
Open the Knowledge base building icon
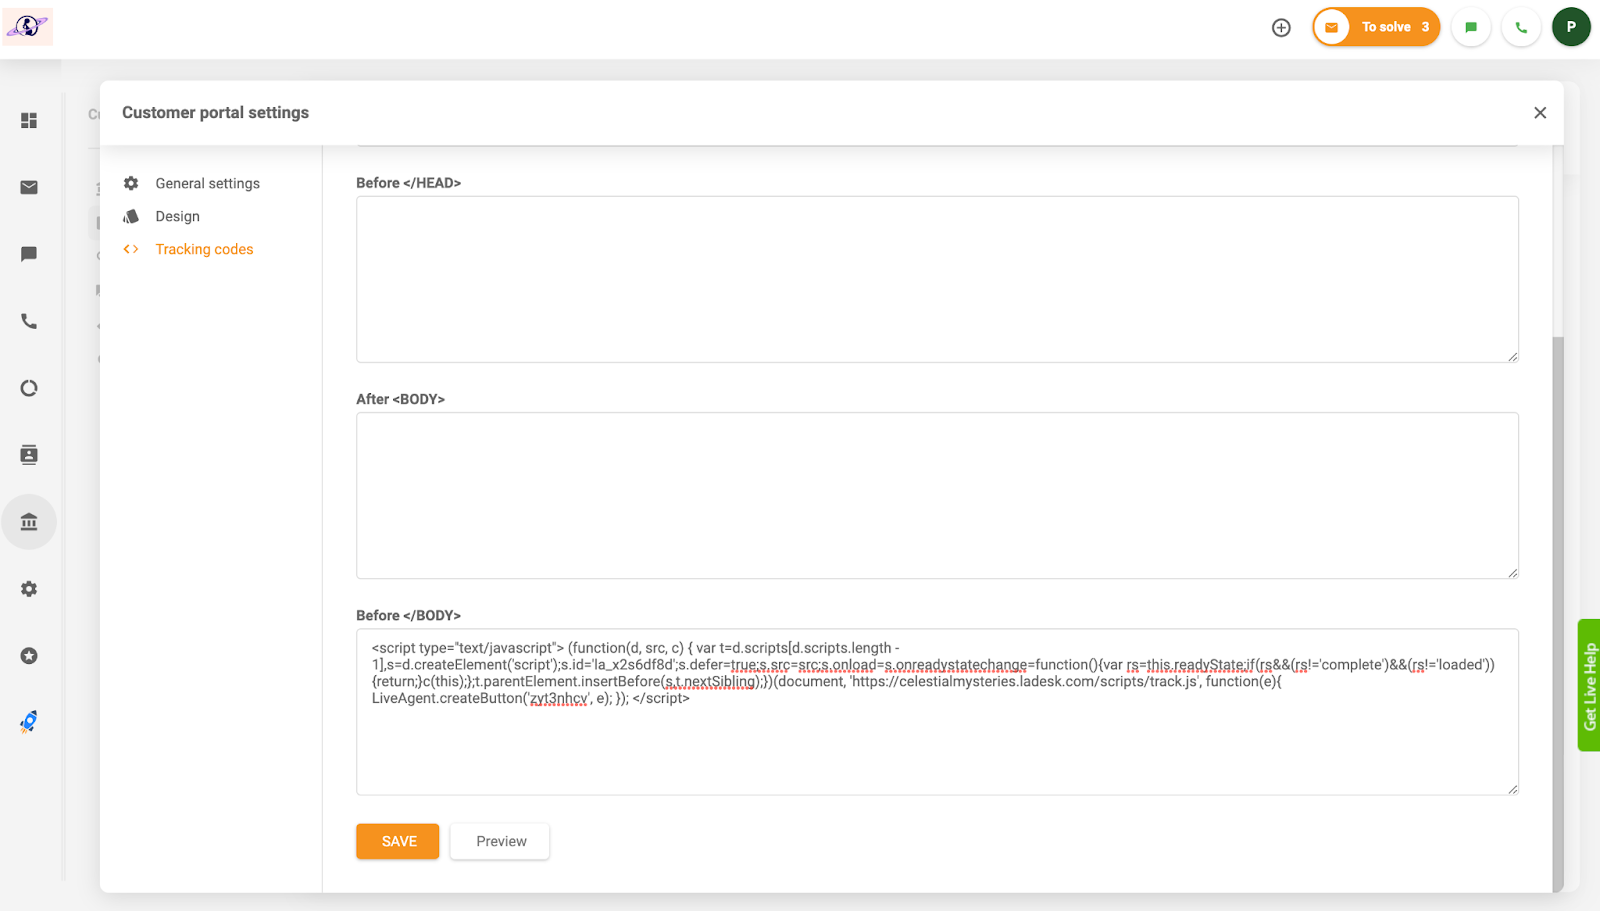29,522
